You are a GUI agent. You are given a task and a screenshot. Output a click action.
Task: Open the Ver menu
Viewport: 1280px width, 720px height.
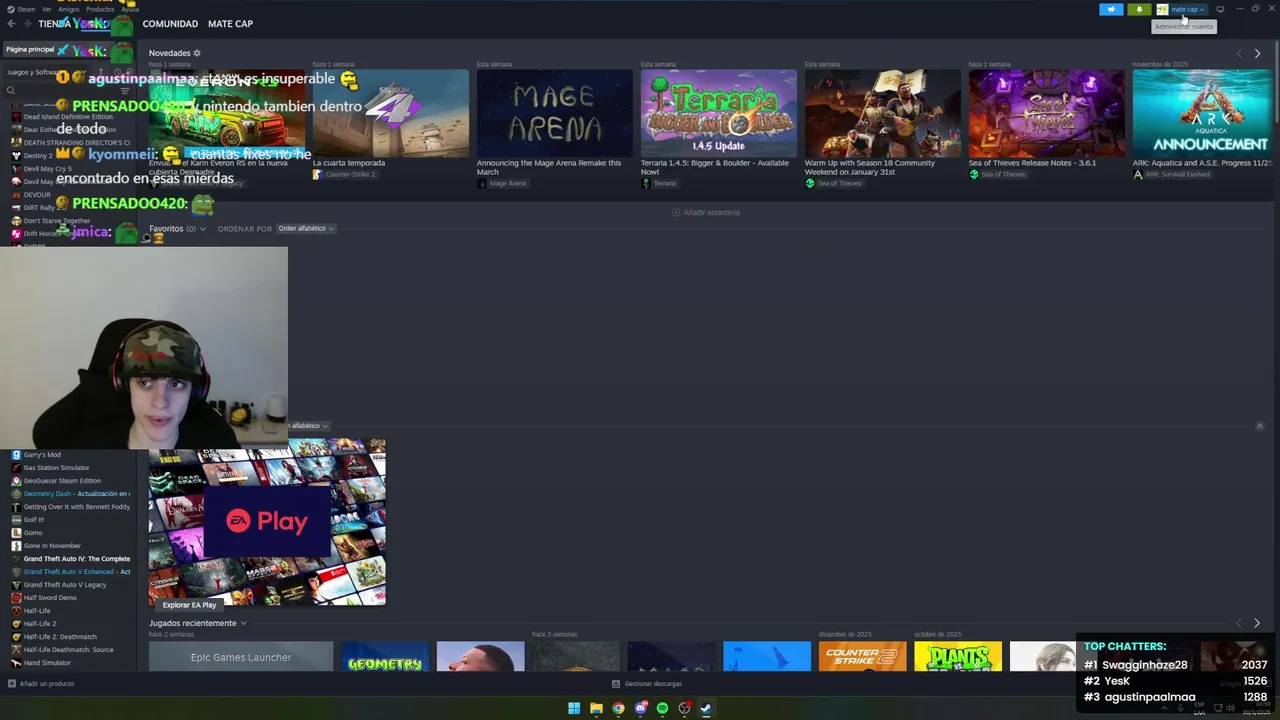[x=47, y=9]
